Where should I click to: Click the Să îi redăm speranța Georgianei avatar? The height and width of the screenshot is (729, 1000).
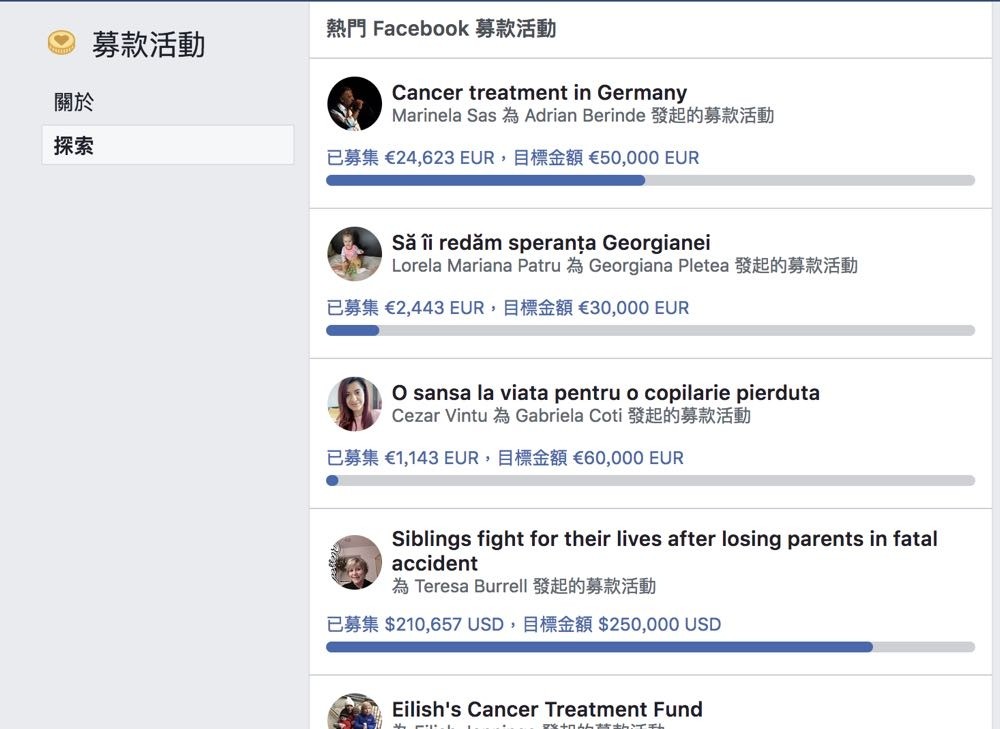click(x=354, y=254)
